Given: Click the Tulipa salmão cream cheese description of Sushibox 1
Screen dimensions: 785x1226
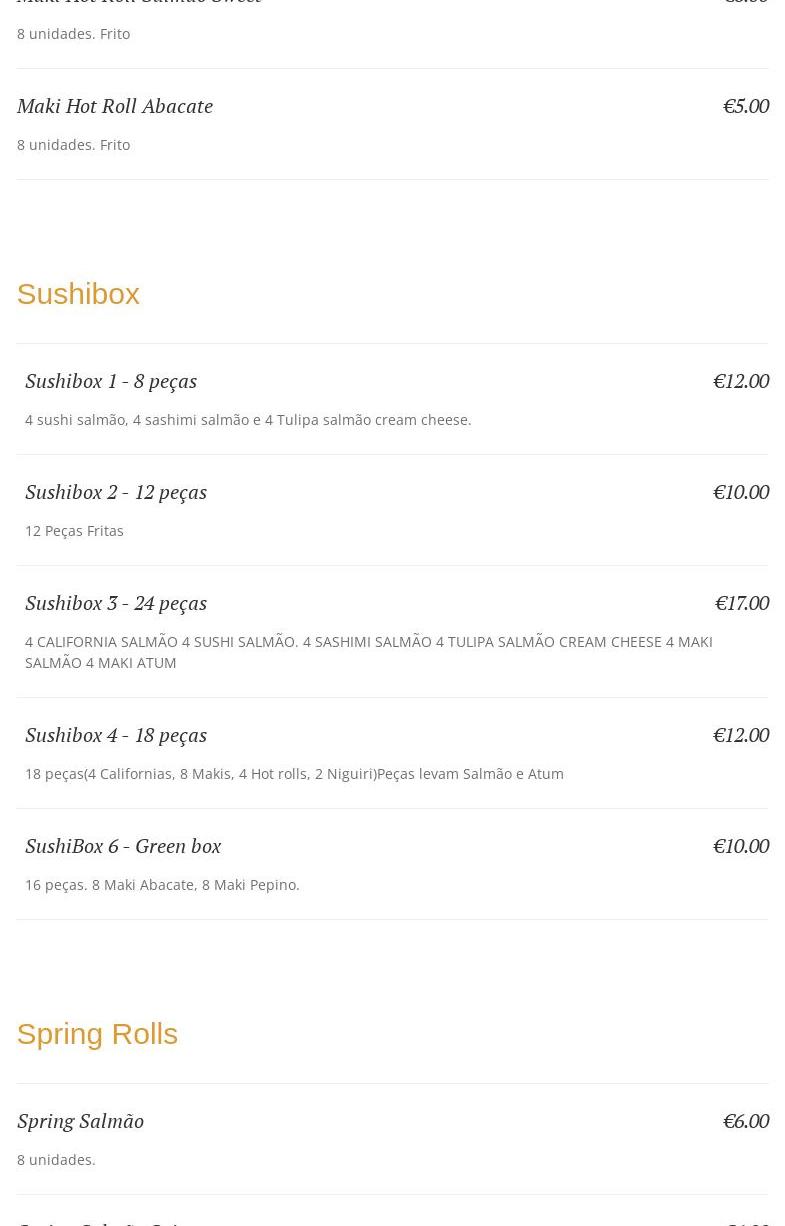Looking at the screenshot, I should point(248,420).
